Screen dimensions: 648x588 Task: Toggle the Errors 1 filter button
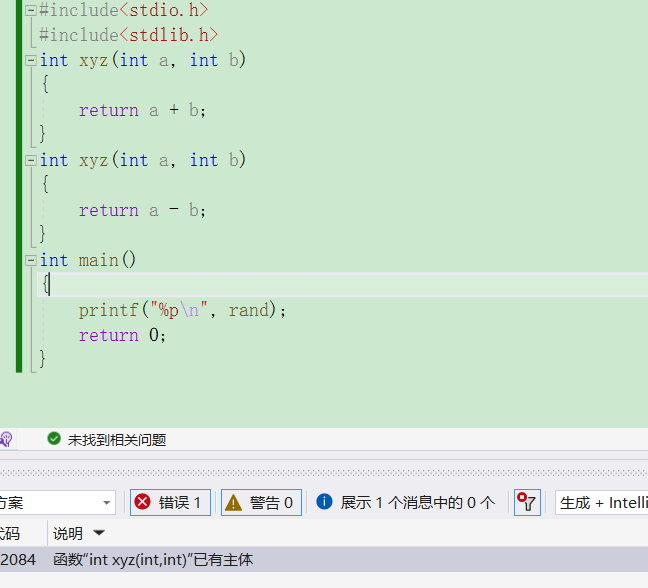(170, 502)
